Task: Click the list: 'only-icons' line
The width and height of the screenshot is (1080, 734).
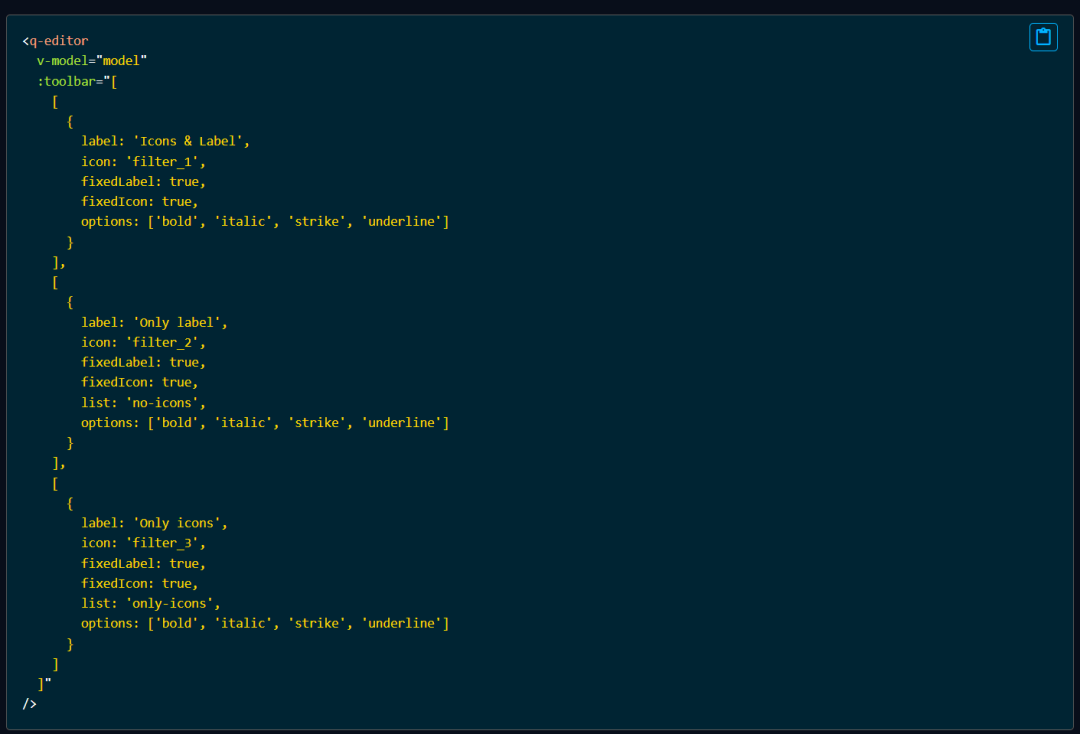Action: [x=151, y=603]
